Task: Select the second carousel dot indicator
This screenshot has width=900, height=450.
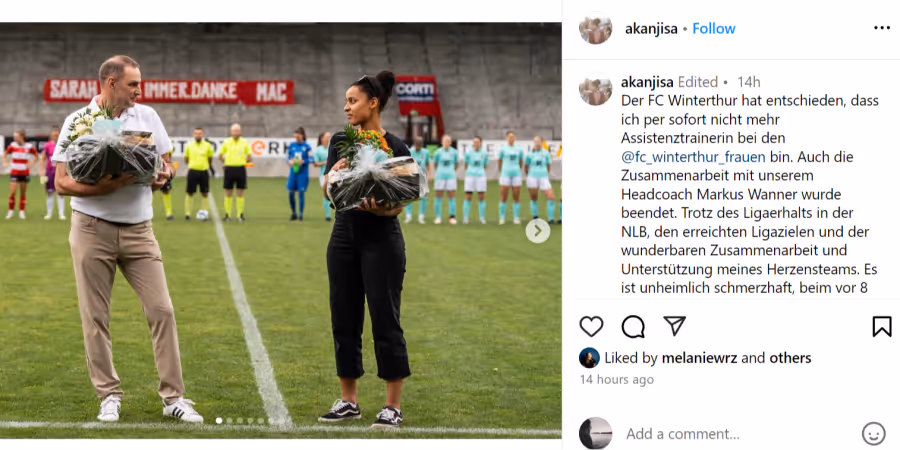Action: click(229, 421)
